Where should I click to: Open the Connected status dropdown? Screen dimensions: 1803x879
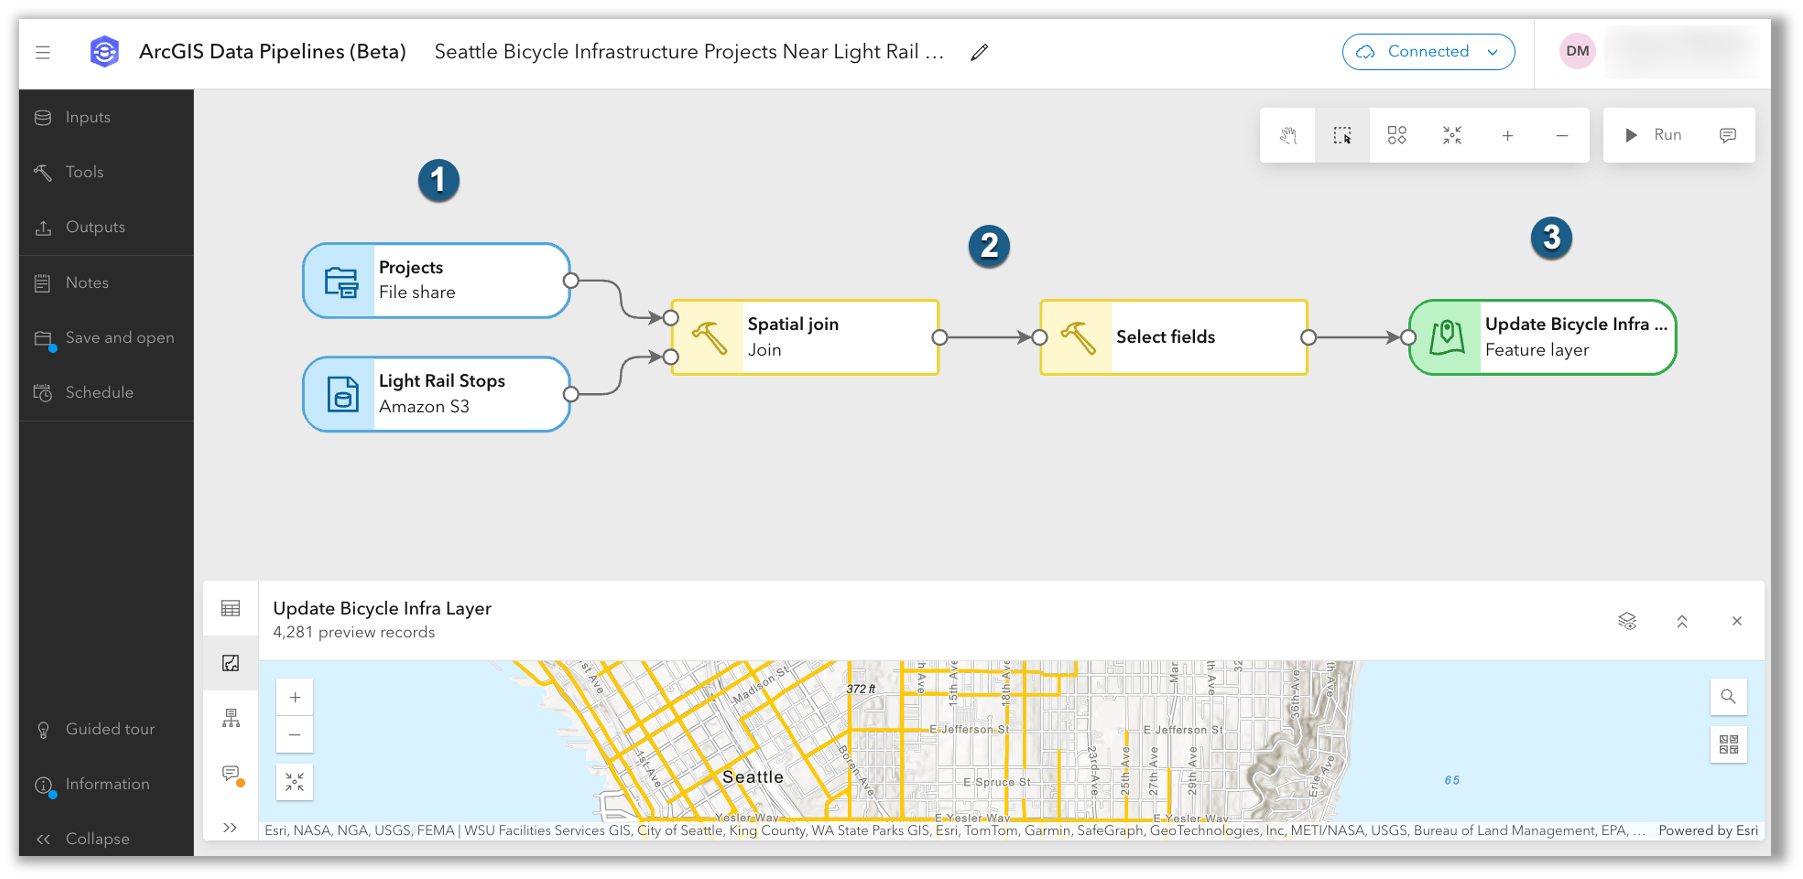click(1428, 52)
